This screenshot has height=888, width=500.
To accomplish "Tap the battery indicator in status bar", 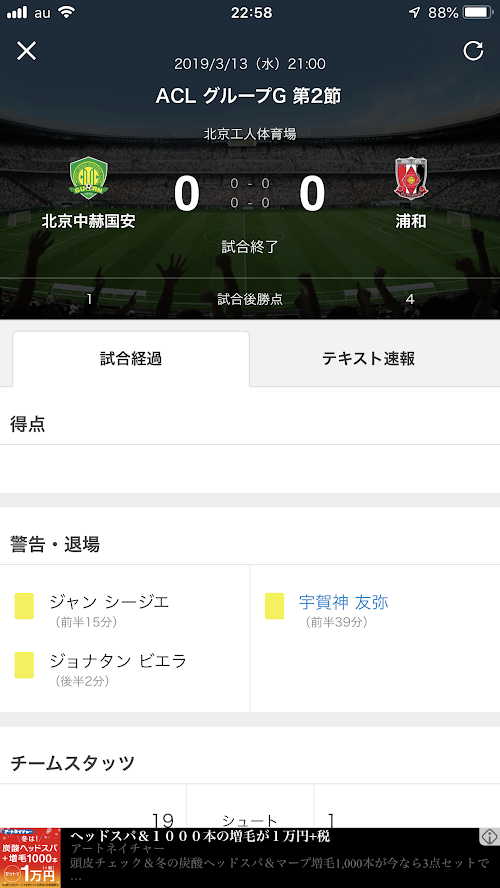I will 478,12.
